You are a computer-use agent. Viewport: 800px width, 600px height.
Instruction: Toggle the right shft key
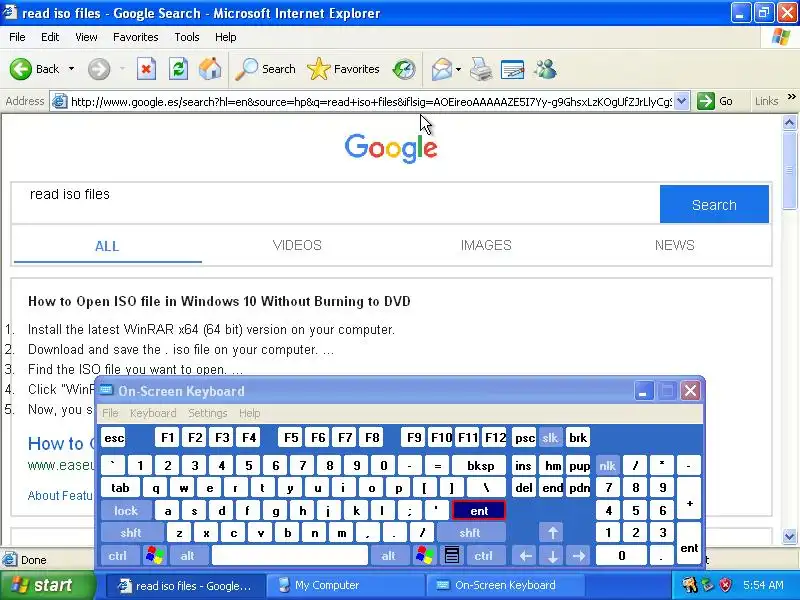470,533
